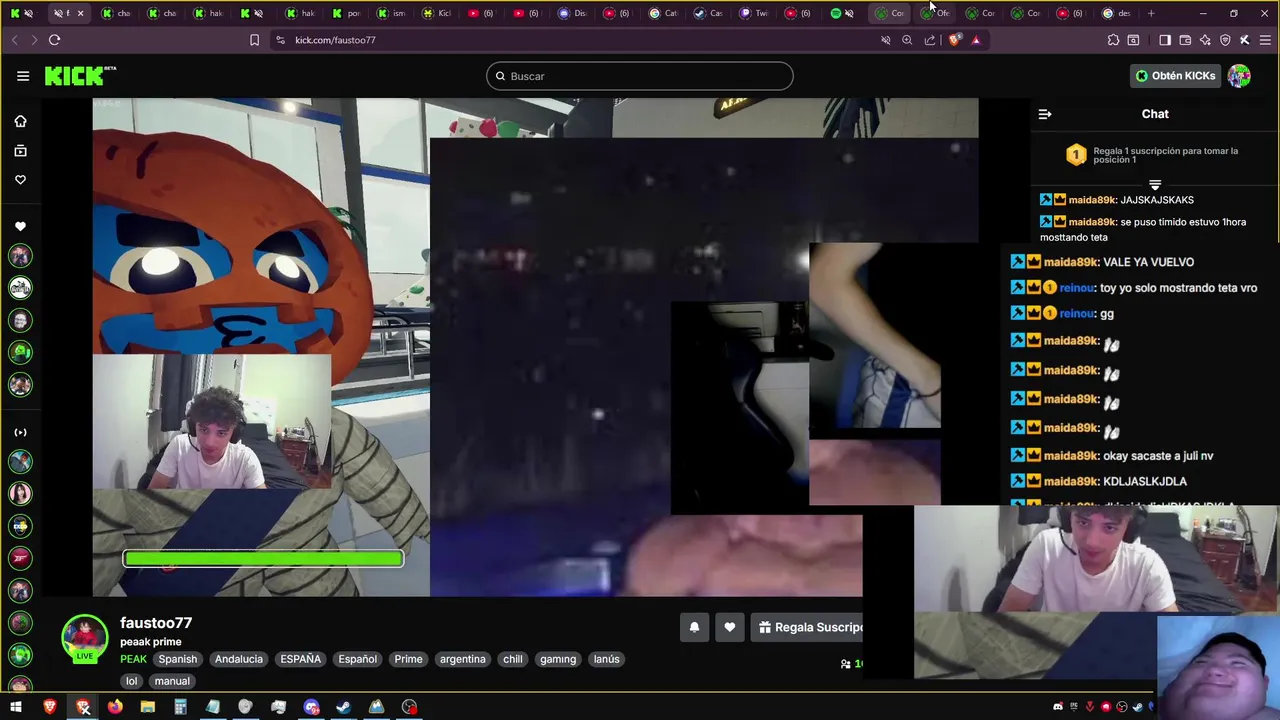Open a new browser tab

[x=1151, y=13]
